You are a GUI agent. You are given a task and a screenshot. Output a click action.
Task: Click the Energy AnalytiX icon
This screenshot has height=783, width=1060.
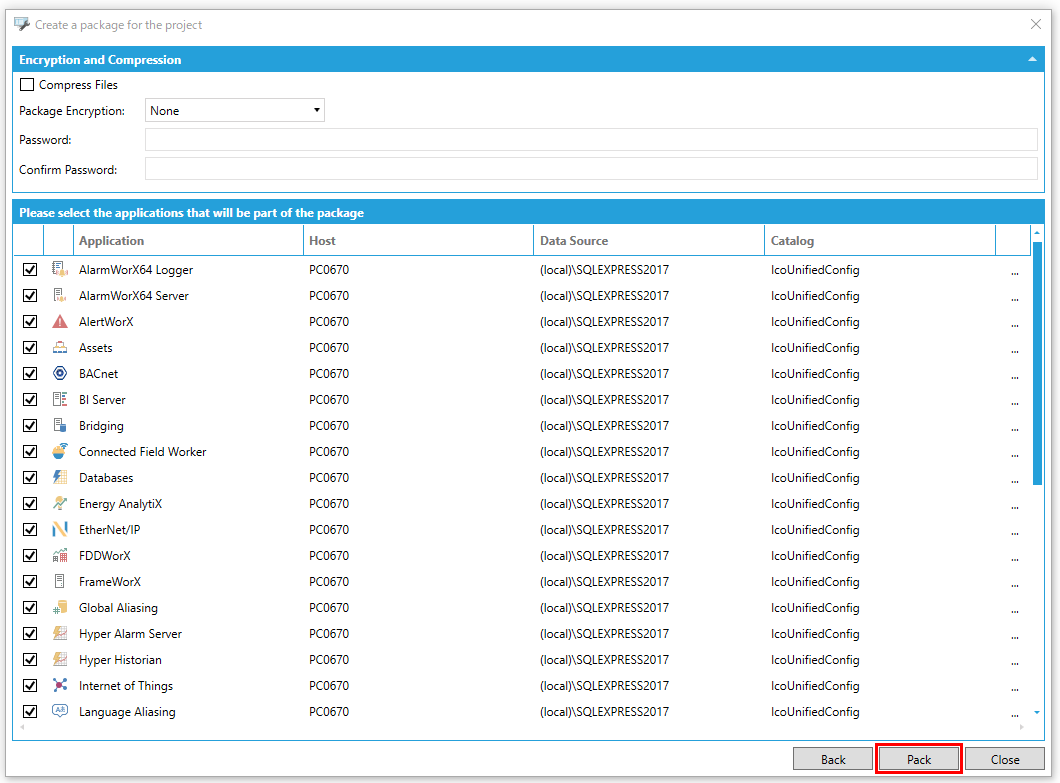point(60,504)
